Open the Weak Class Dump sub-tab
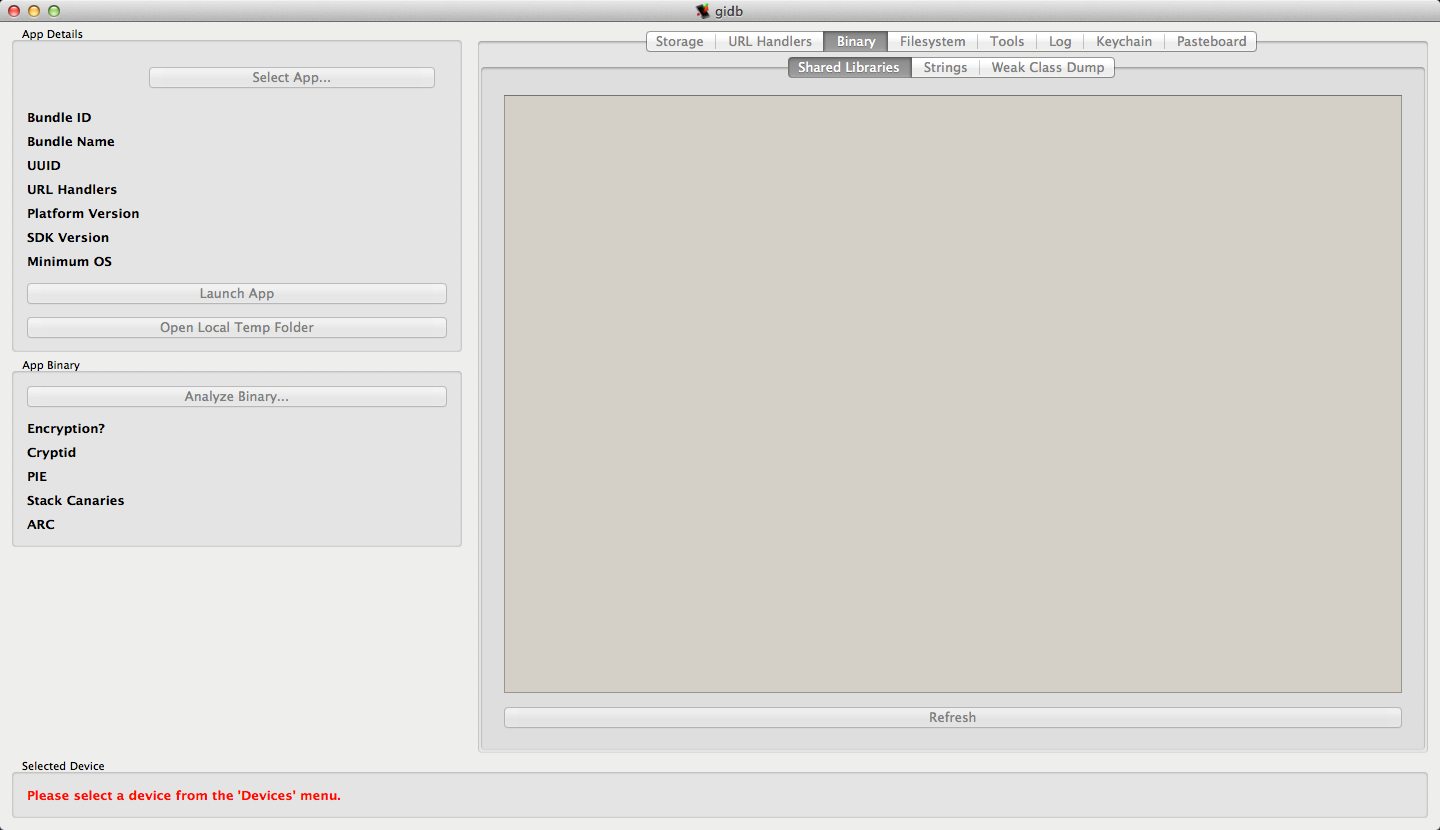This screenshot has height=830, width=1440. 1047,67
